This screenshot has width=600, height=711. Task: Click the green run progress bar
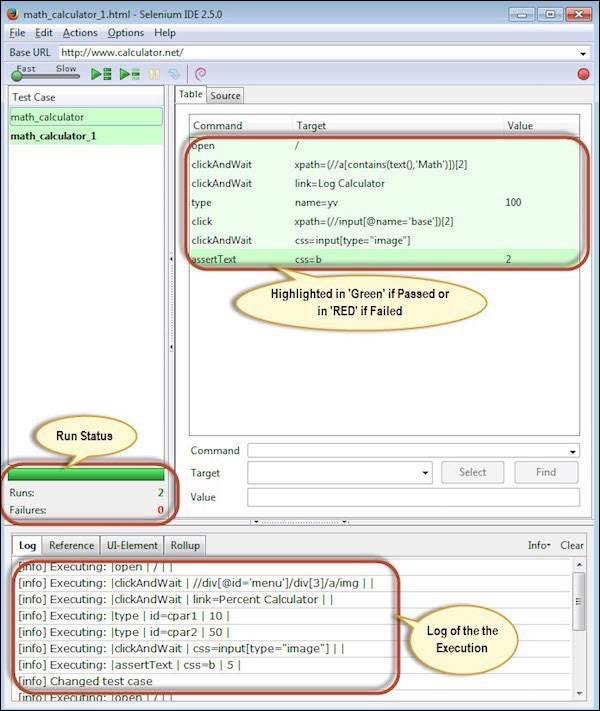coord(86,475)
